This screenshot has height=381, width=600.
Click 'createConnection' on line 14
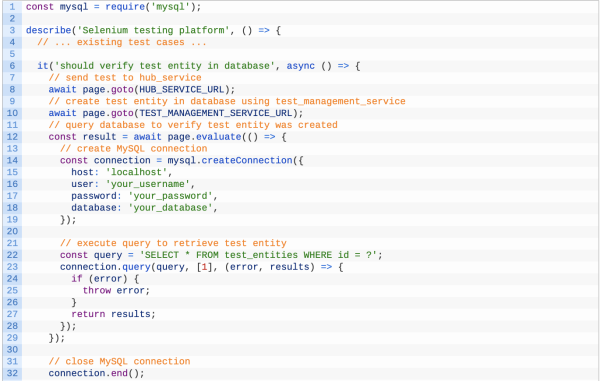click(x=247, y=160)
